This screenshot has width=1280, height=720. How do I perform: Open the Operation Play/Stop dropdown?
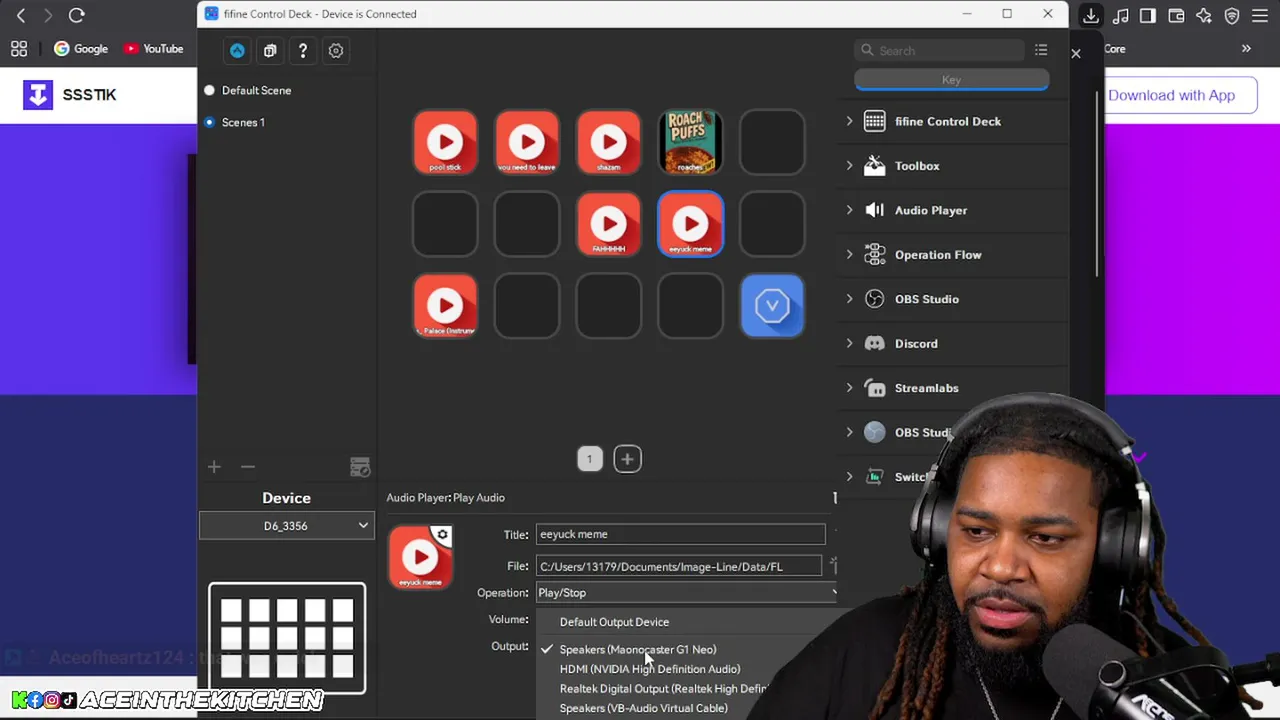pos(687,593)
